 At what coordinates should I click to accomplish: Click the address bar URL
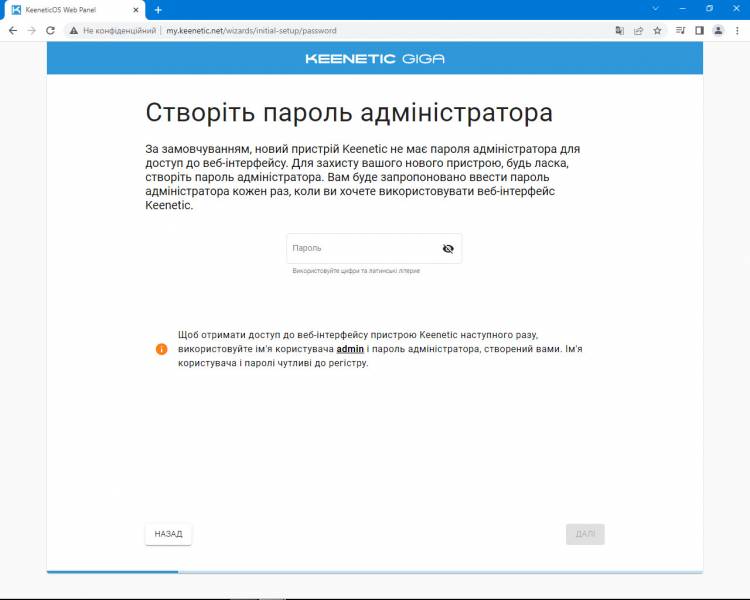click(251, 31)
